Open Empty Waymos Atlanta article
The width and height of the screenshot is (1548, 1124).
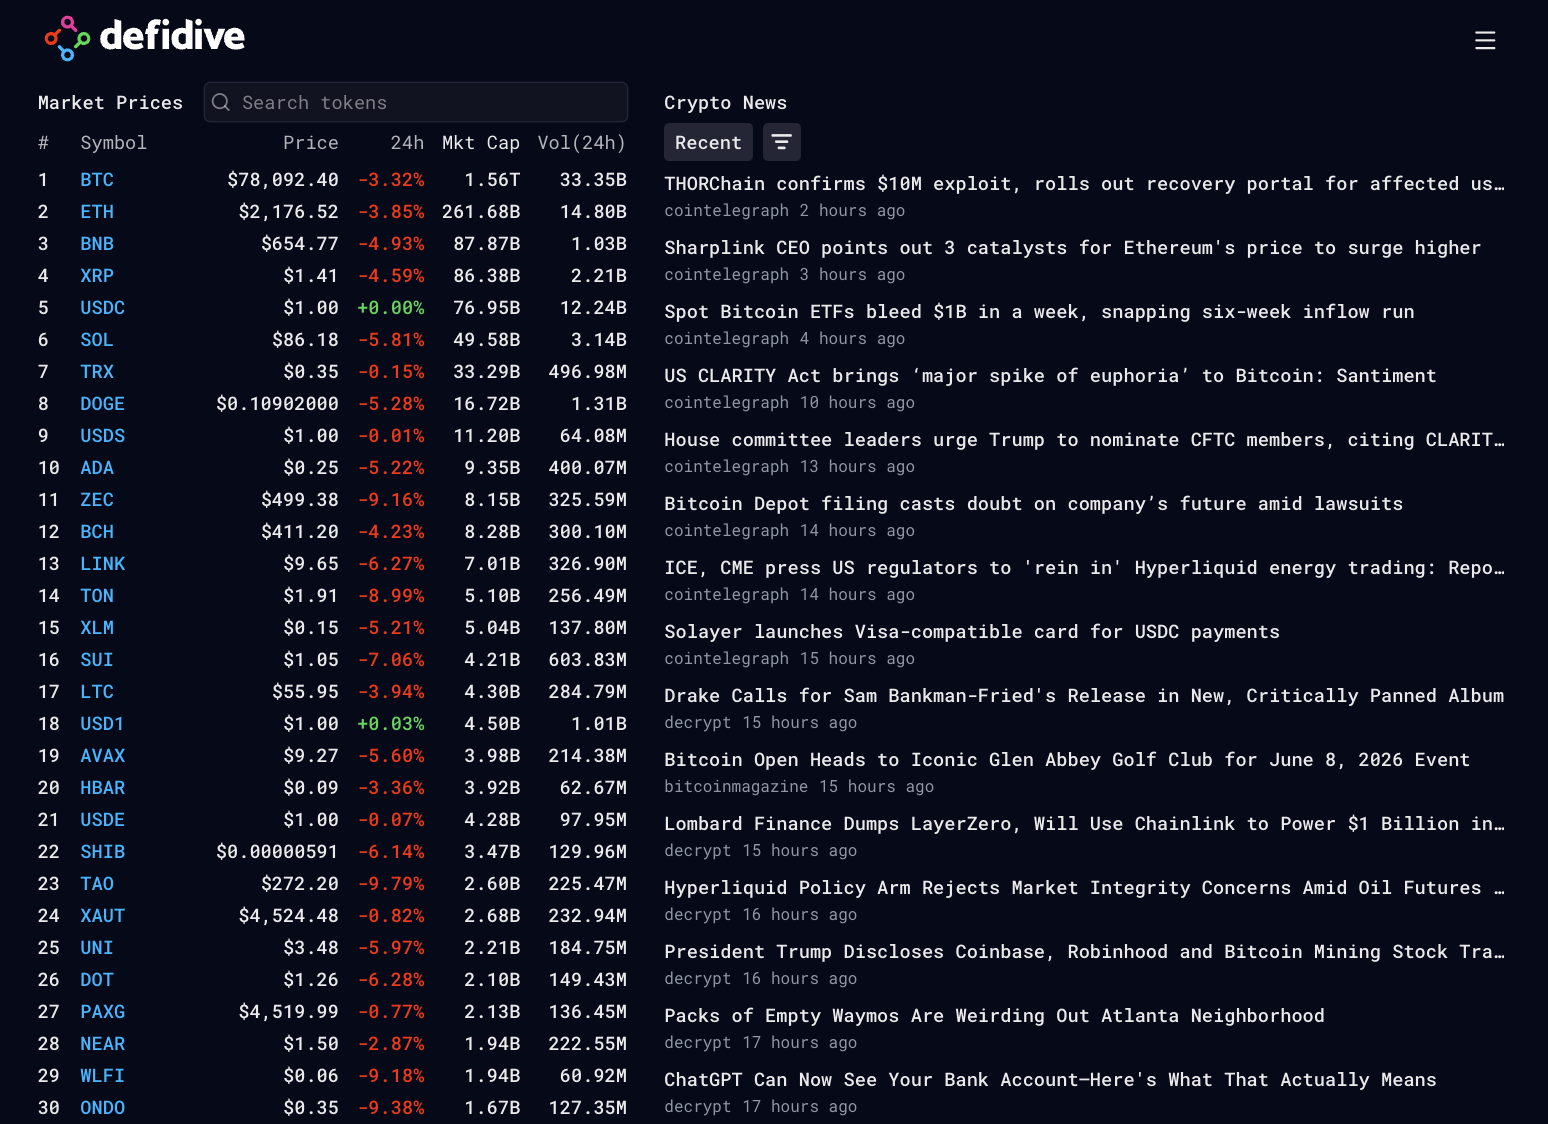point(995,1016)
